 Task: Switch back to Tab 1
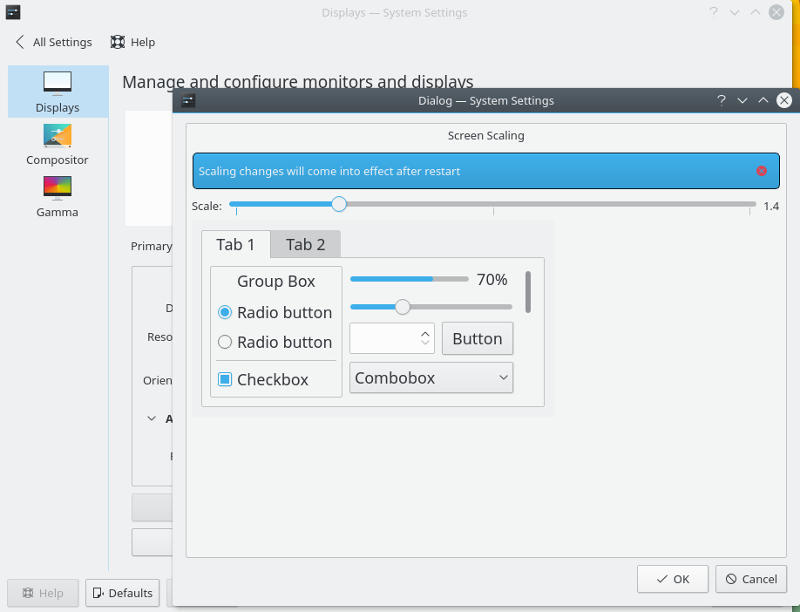pyautogui.click(x=235, y=243)
